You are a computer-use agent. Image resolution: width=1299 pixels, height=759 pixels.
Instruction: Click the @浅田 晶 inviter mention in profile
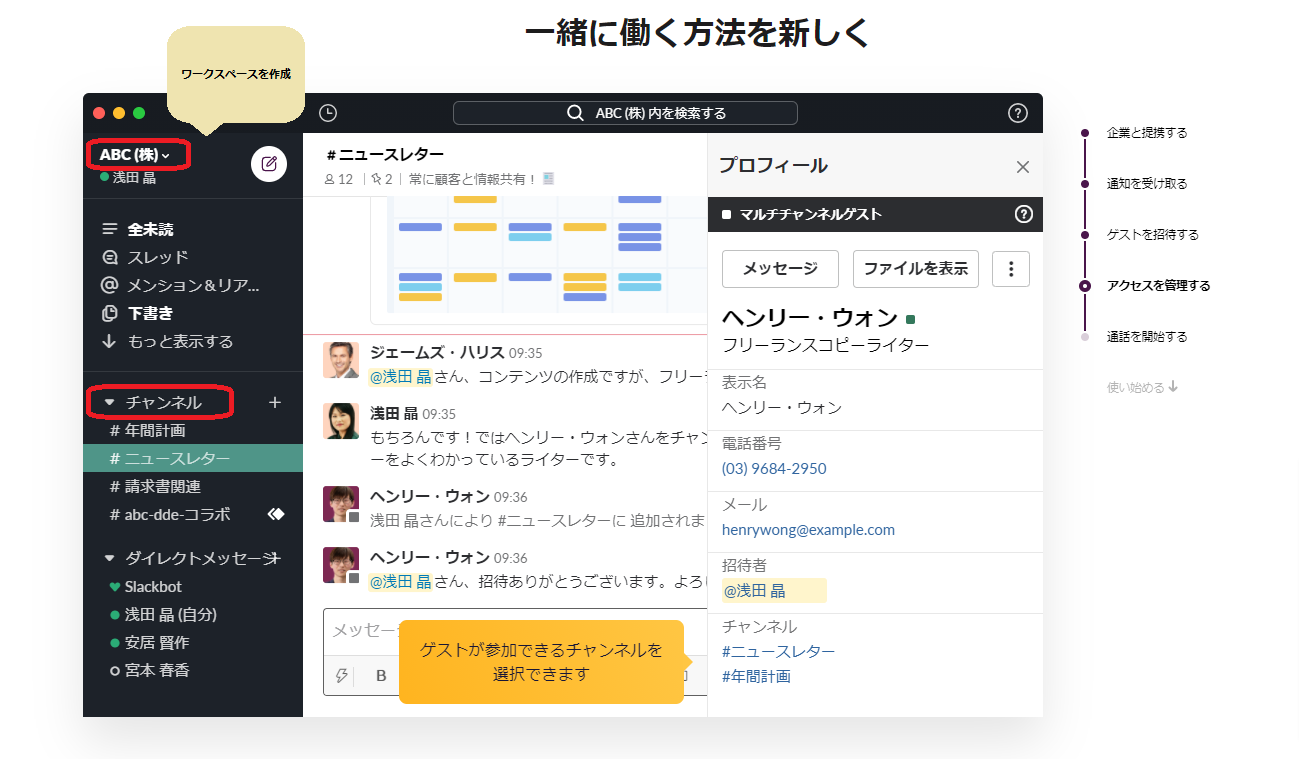point(755,590)
